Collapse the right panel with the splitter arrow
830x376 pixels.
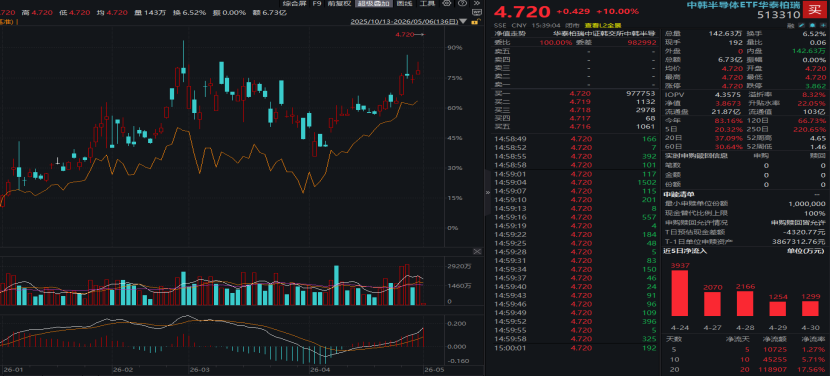pos(488,194)
